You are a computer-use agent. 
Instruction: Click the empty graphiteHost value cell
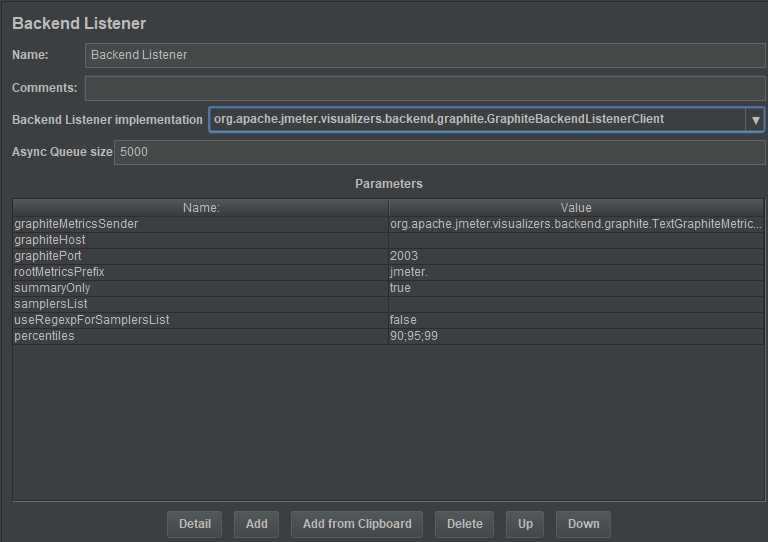coord(576,240)
